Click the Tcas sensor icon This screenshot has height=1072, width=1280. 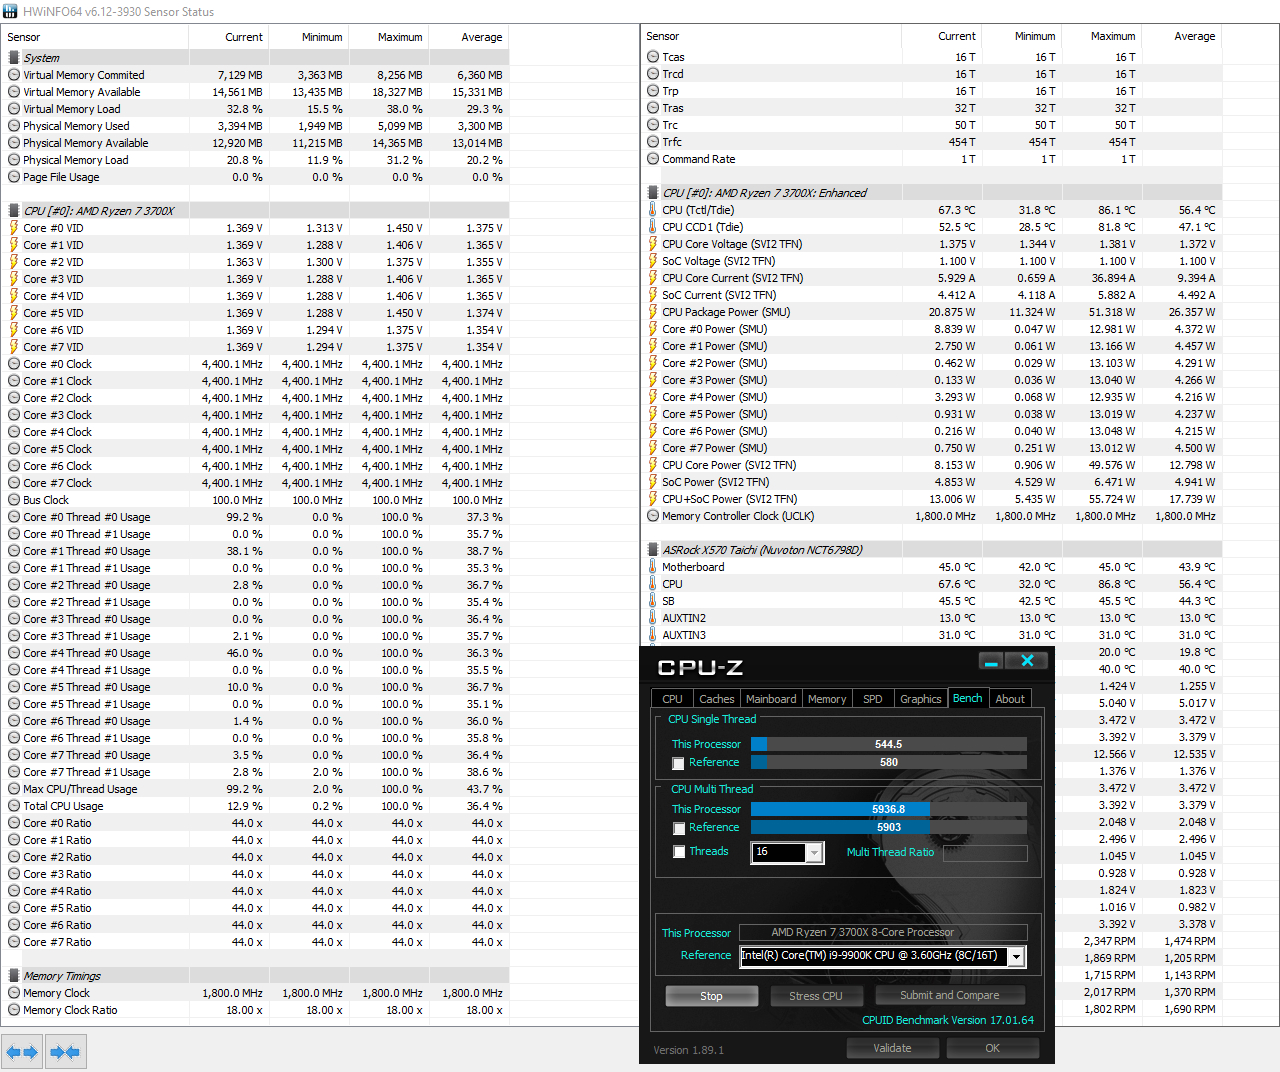pyautogui.click(x=653, y=57)
